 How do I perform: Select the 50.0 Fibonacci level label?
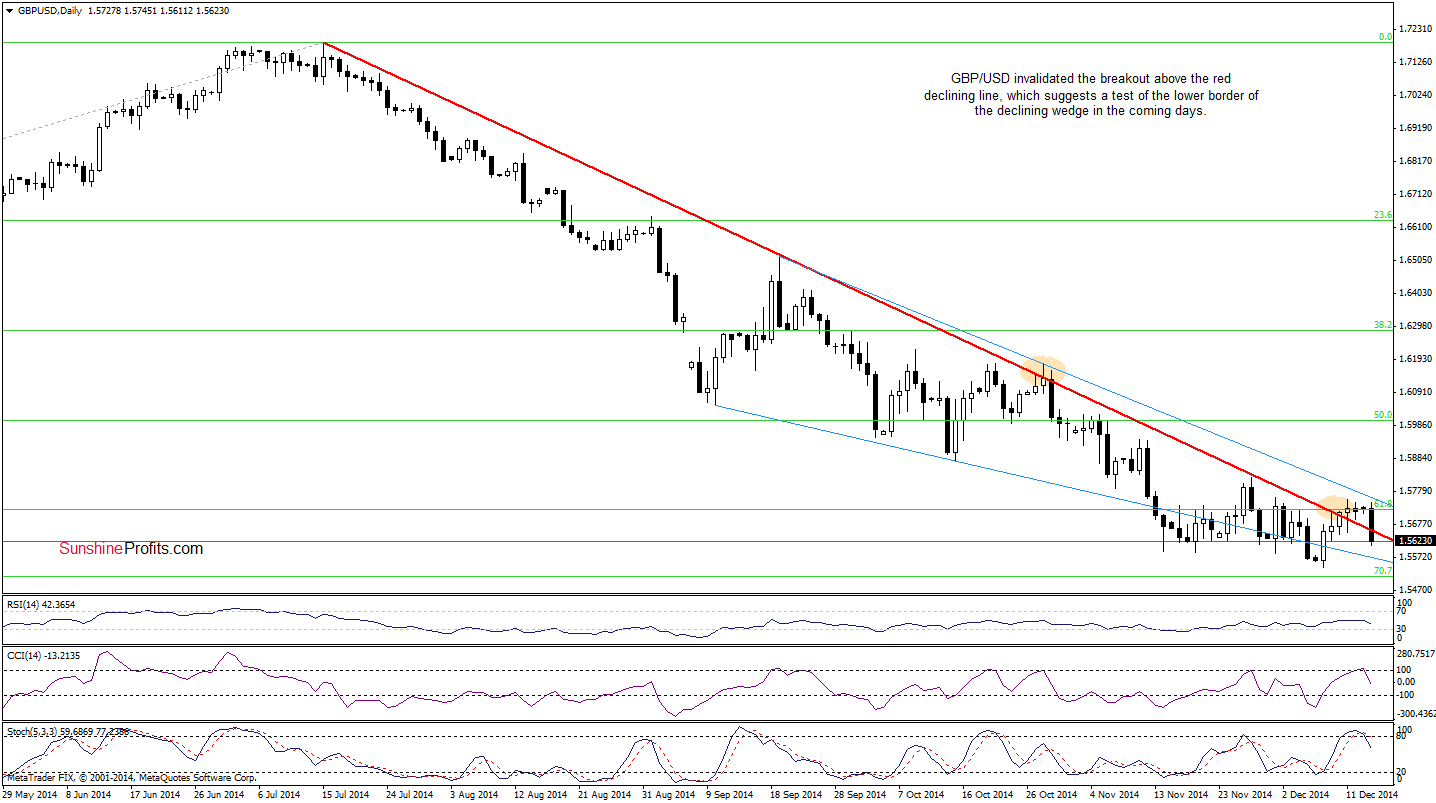(1383, 414)
